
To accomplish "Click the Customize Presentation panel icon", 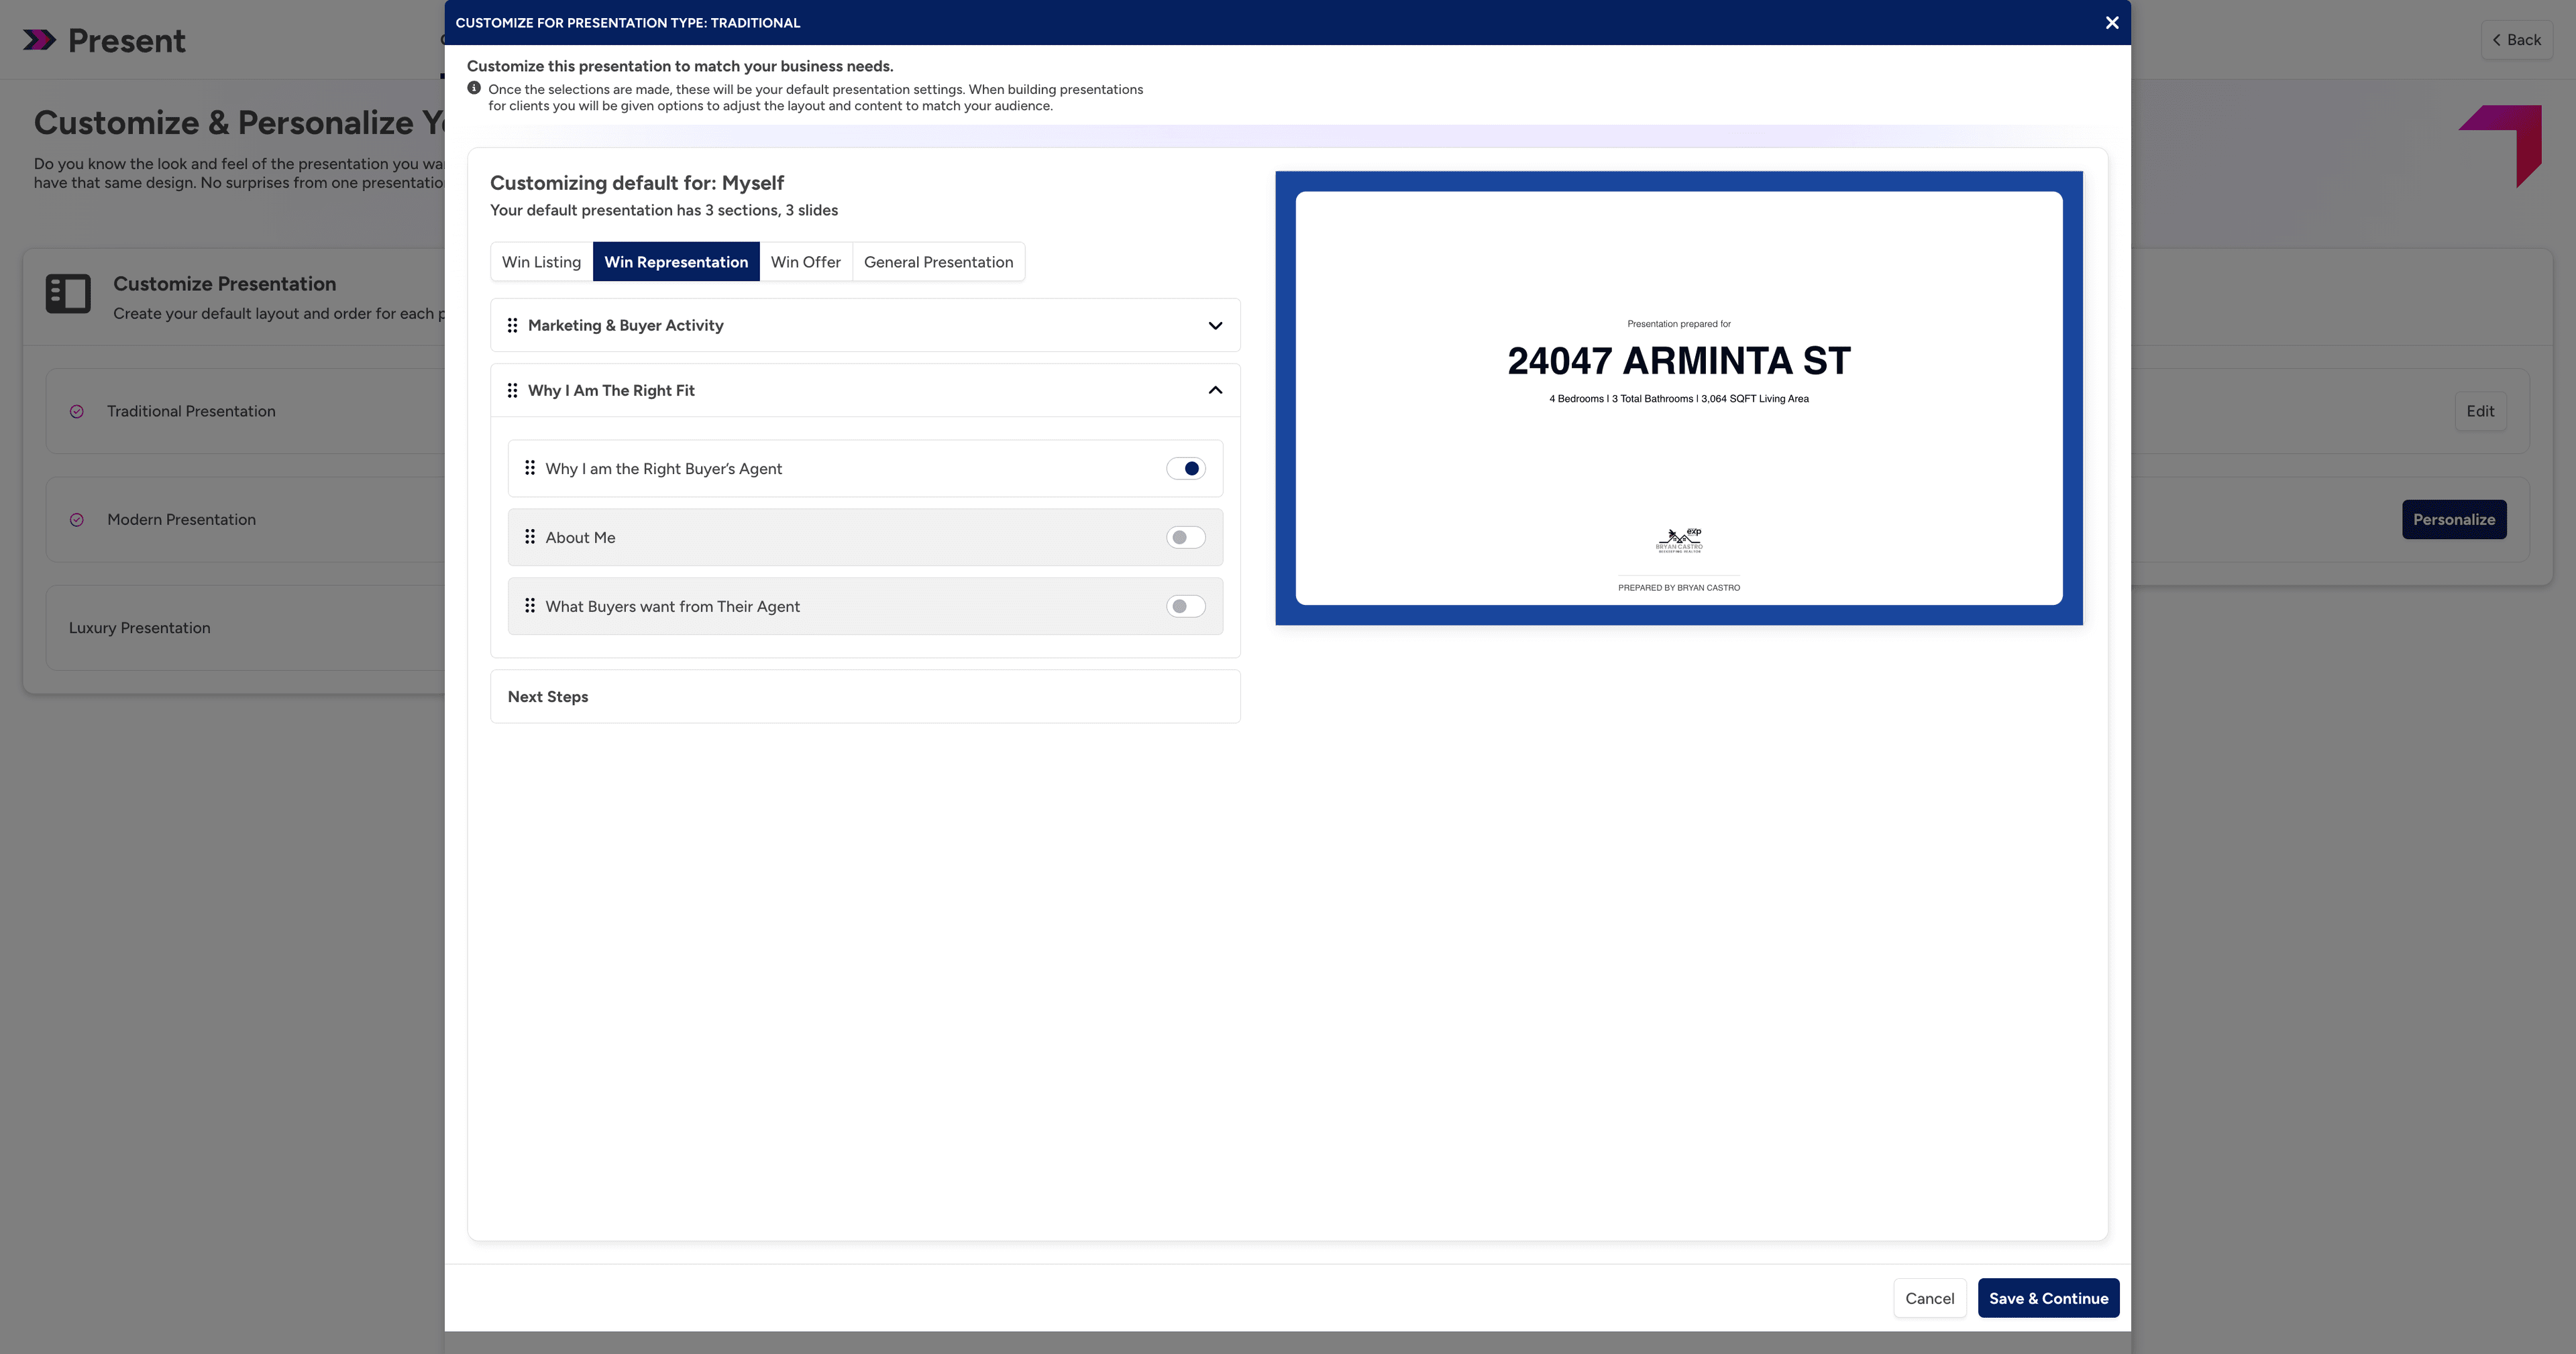I will (68, 294).
